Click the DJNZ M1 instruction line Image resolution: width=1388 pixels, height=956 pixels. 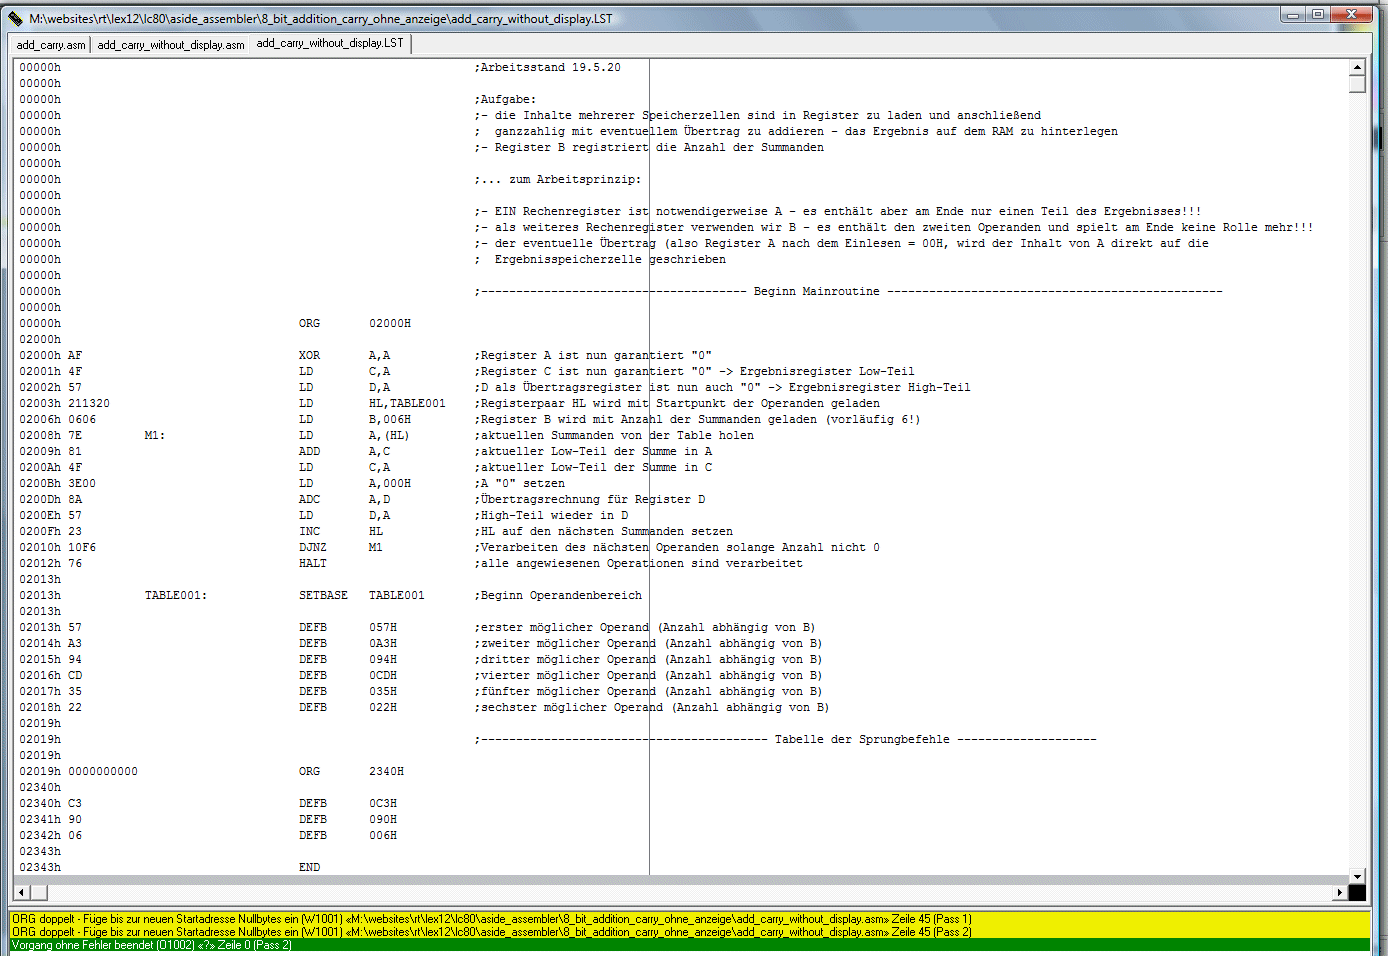(312, 547)
